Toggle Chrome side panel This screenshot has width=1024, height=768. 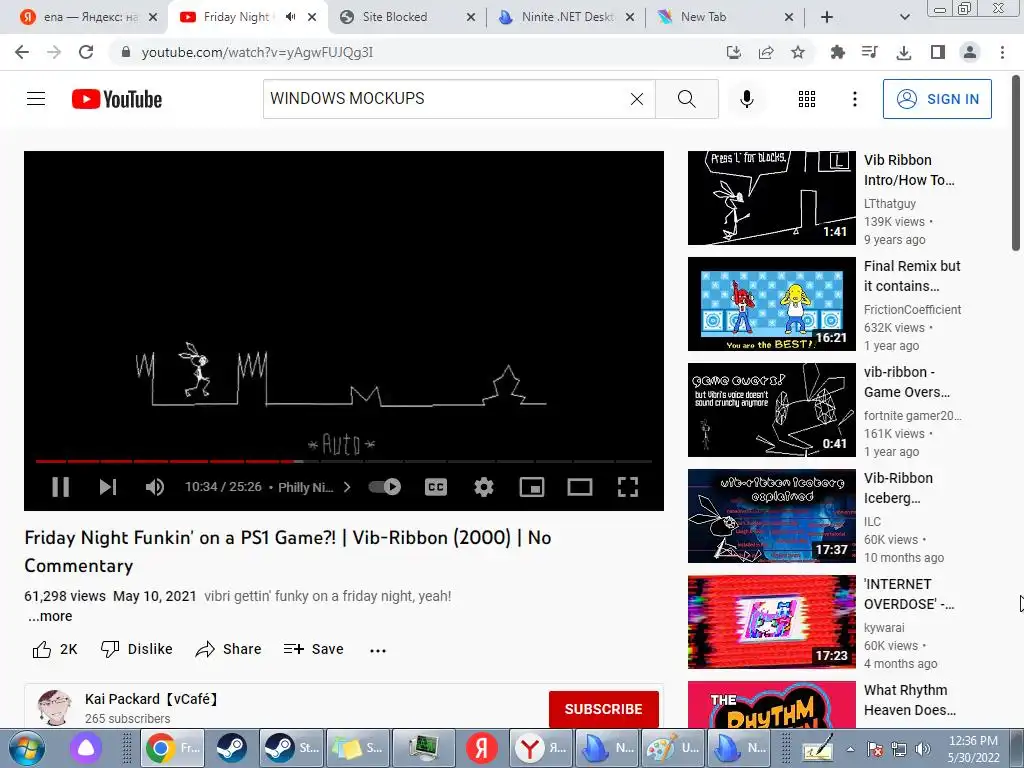938,52
